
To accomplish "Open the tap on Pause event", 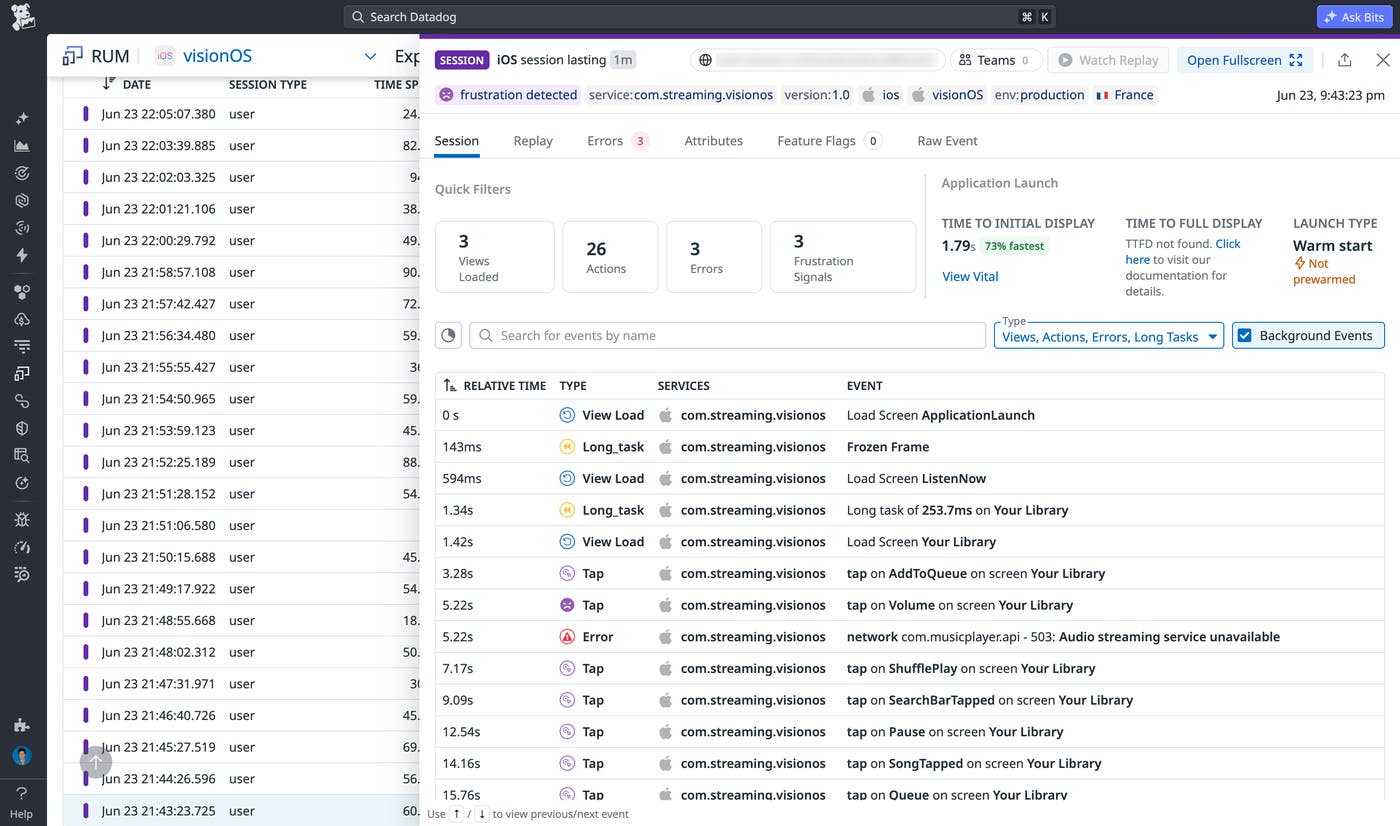I will (910, 731).
